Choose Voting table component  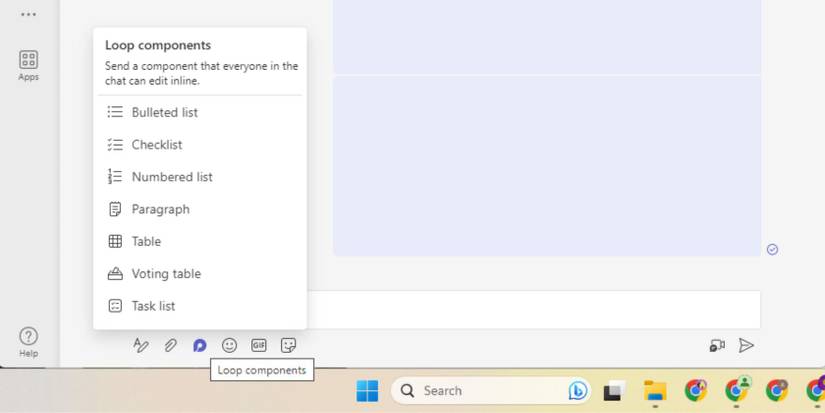(200, 274)
